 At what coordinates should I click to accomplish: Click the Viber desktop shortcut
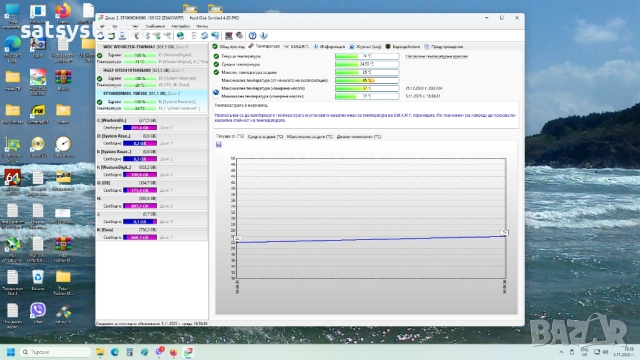38,313
